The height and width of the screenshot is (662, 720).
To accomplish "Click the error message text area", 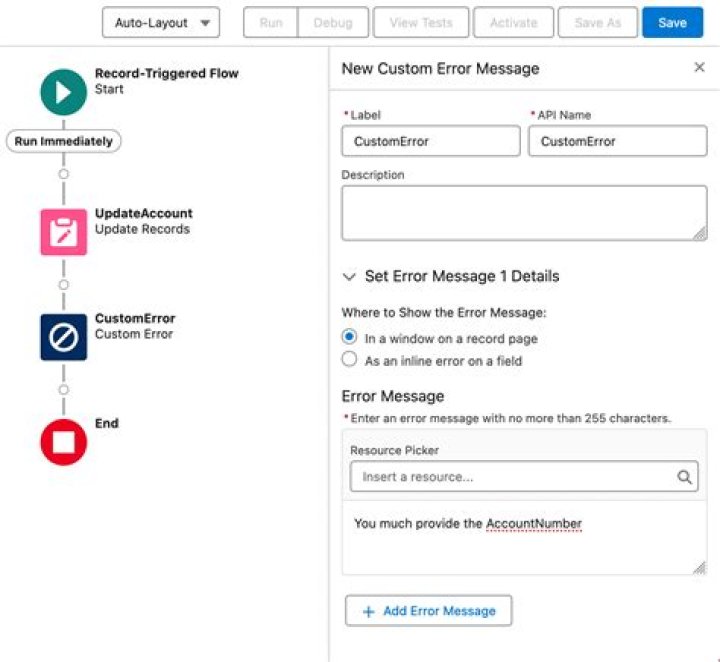I will [x=524, y=538].
